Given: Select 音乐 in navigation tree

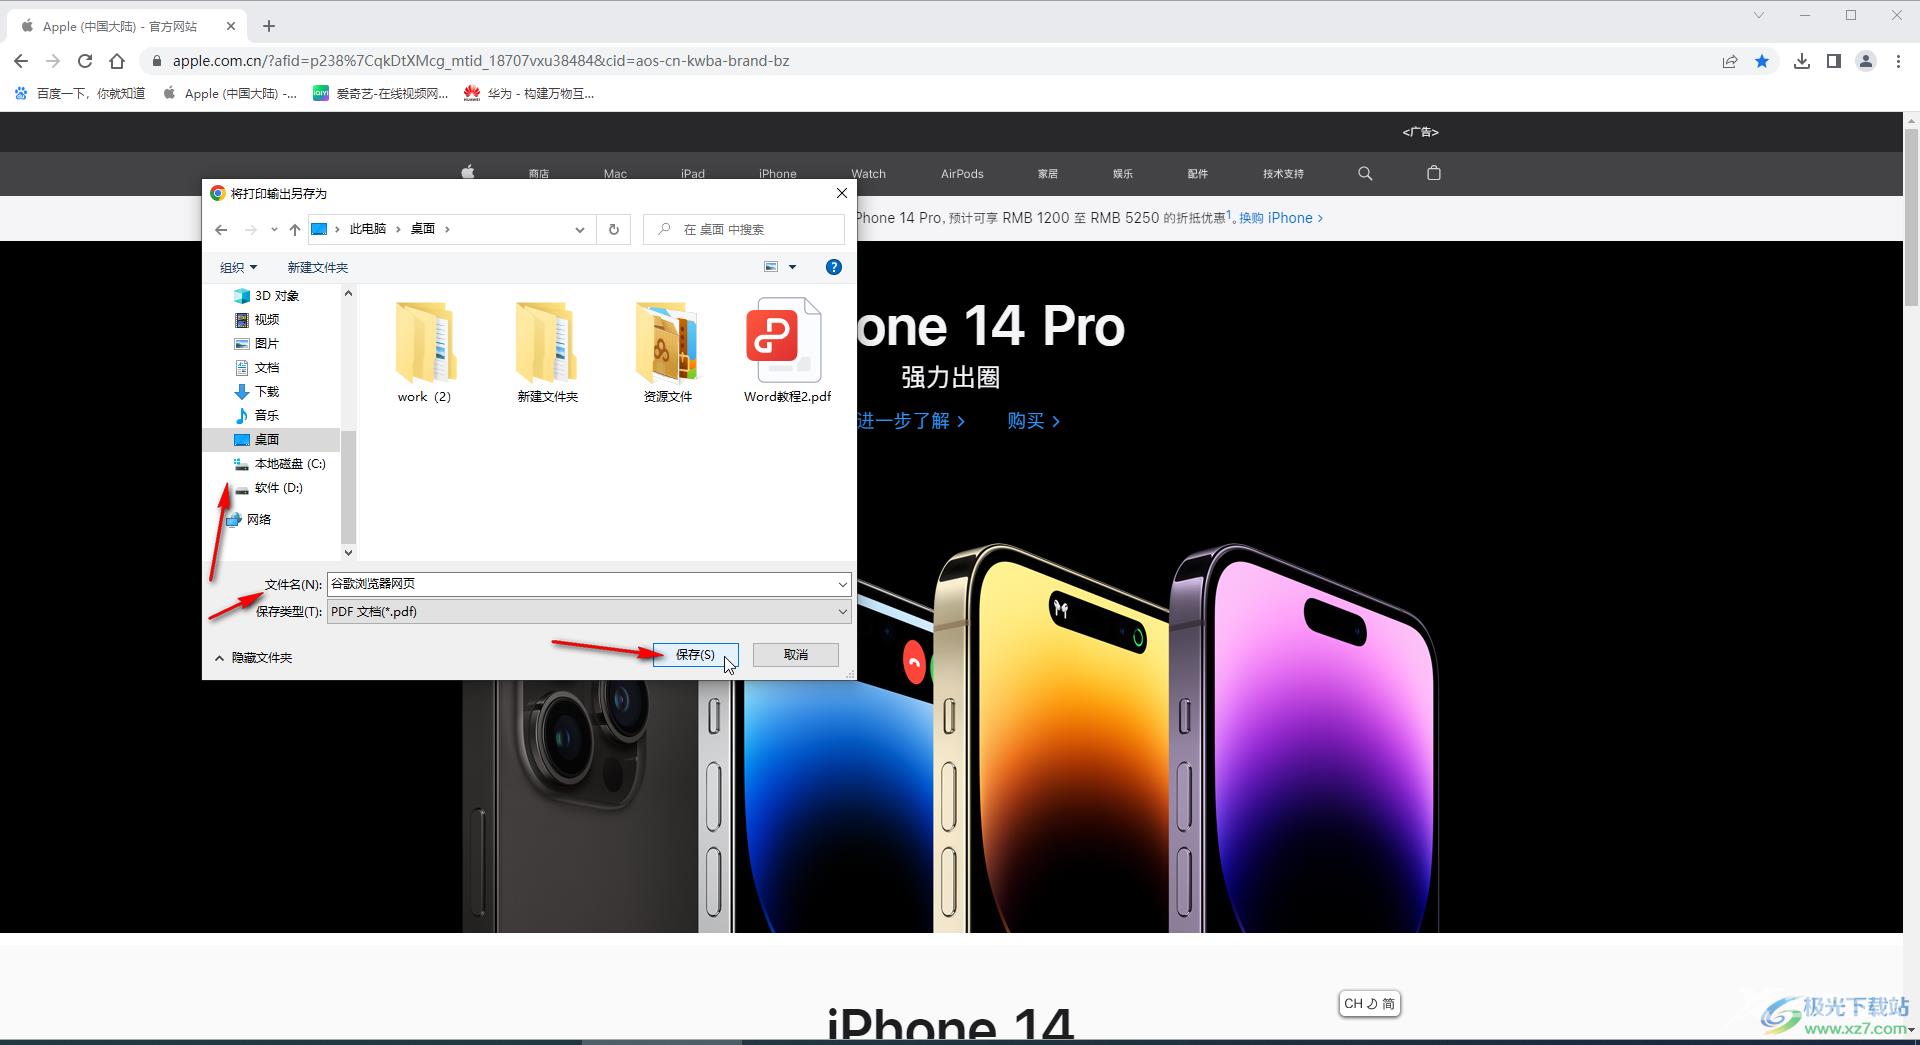Looking at the screenshot, I should (x=258, y=415).
